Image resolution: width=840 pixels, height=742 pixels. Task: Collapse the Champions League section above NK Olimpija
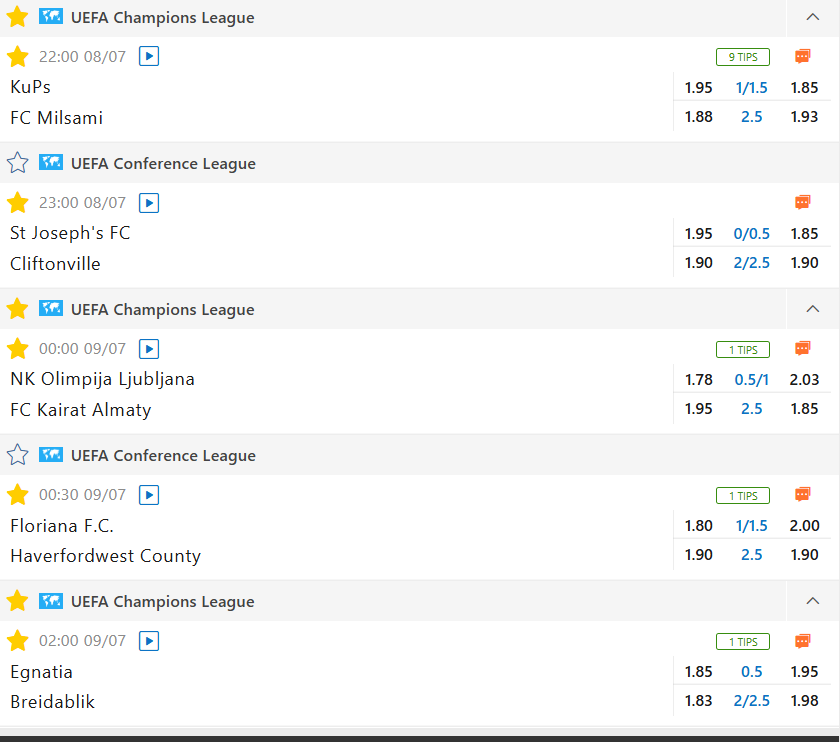coord(812,309)
